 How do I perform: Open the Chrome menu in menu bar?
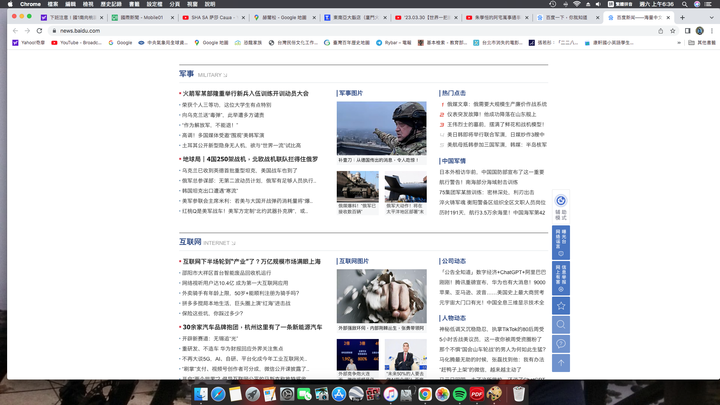[30, 4]
